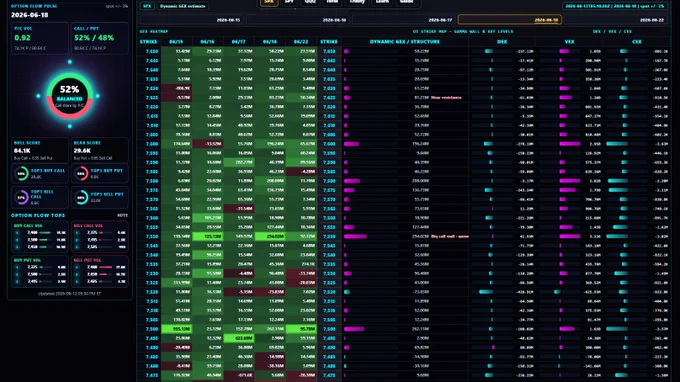Viewport: 680px width, 382px height.
Task: Click the red ring icon for TOP3 BUY PUT
Action: (x=81, y=173)
